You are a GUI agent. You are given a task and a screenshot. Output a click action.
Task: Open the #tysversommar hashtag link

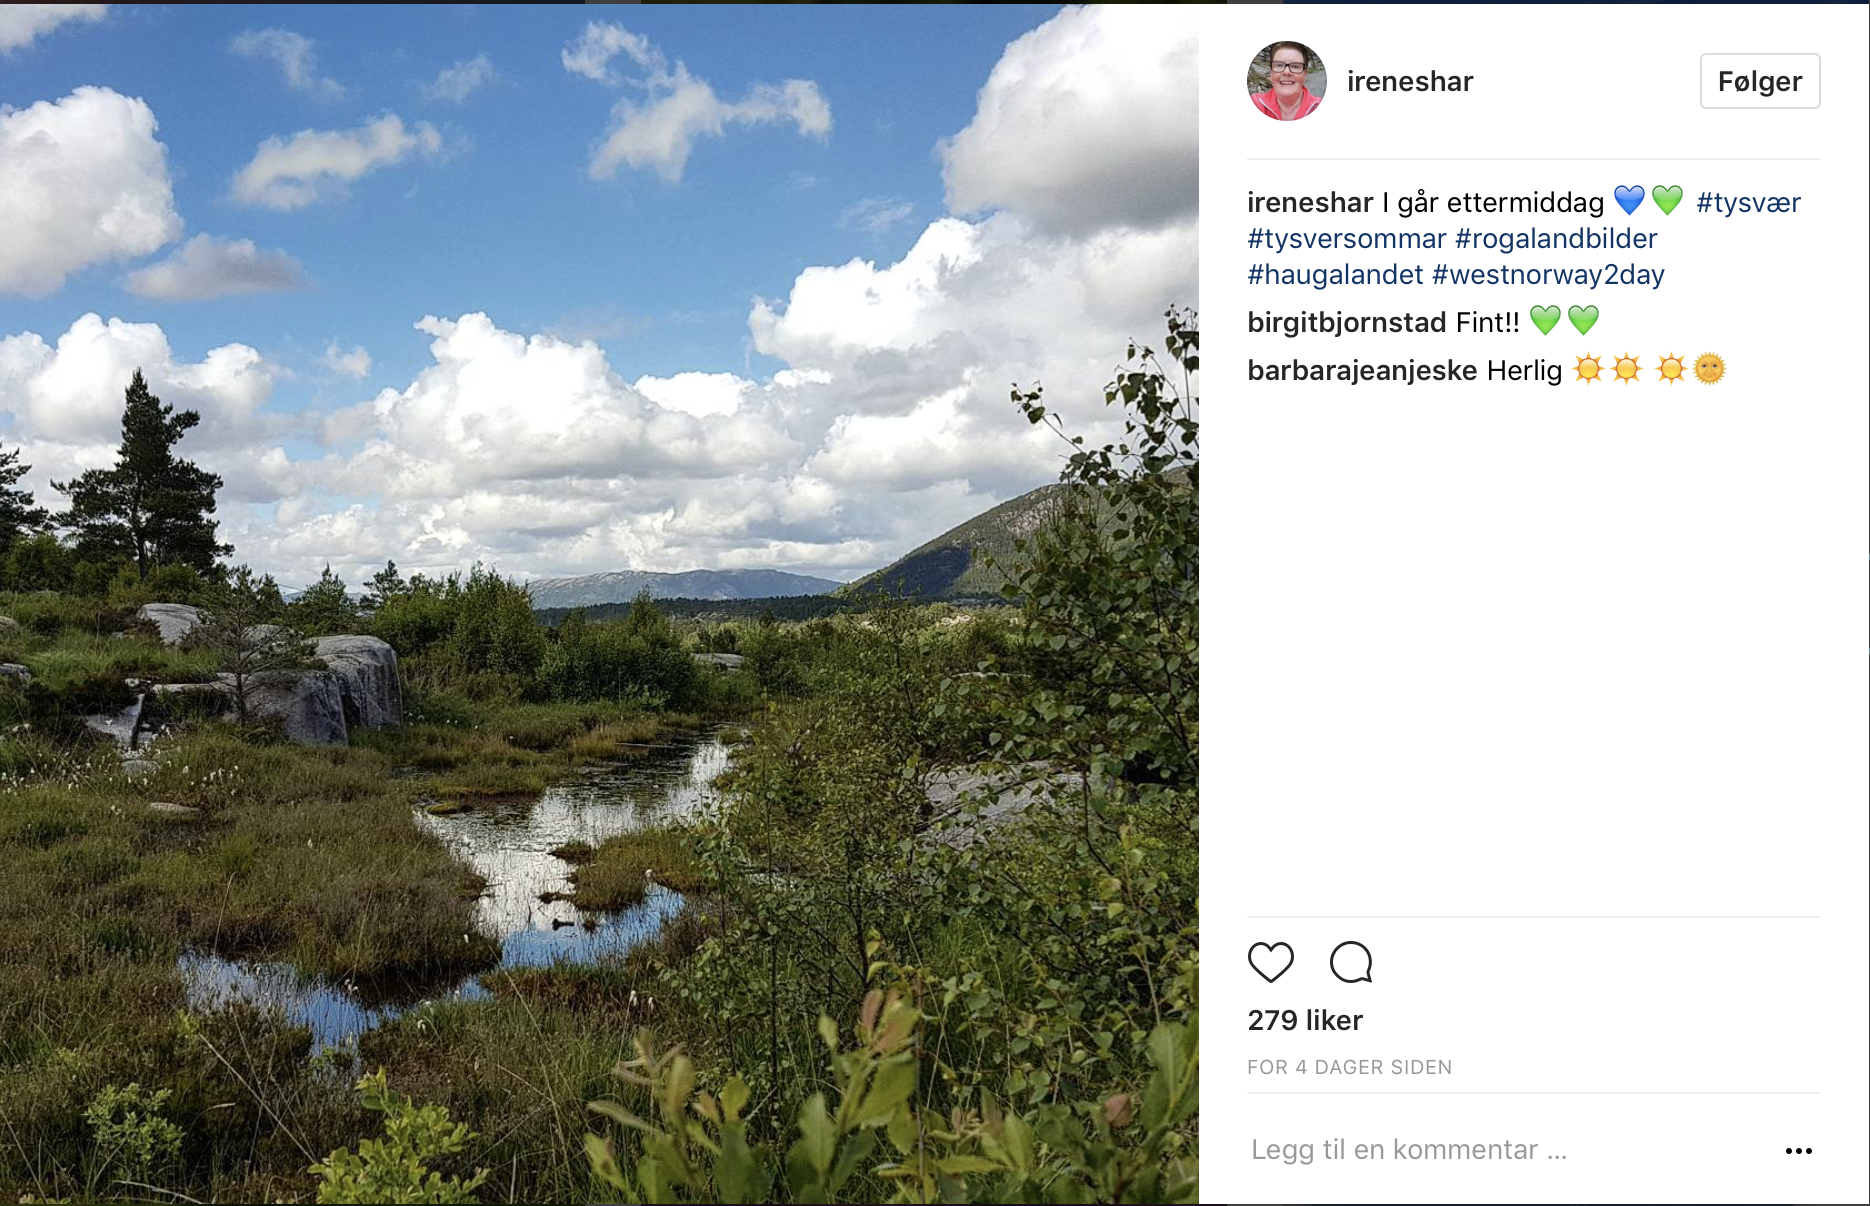pos(1346,238)
